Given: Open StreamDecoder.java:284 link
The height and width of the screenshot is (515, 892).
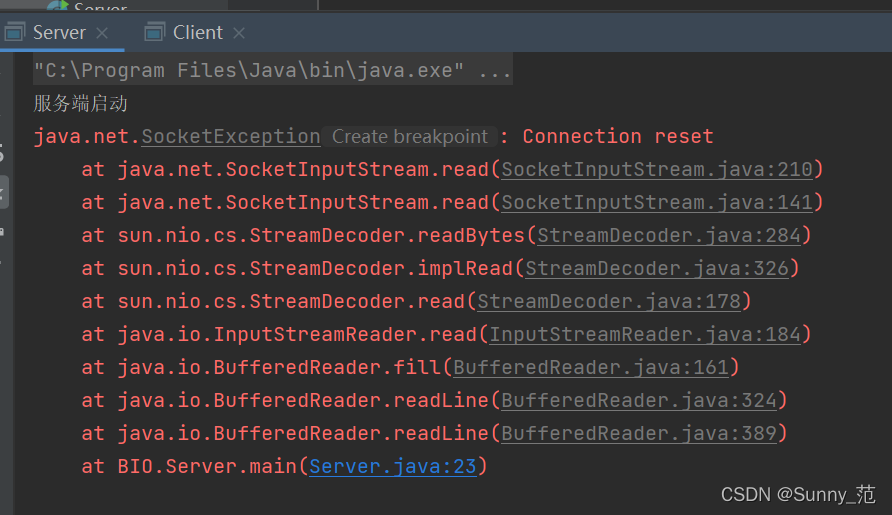Looking at the screenshot, I should (668, 236).
